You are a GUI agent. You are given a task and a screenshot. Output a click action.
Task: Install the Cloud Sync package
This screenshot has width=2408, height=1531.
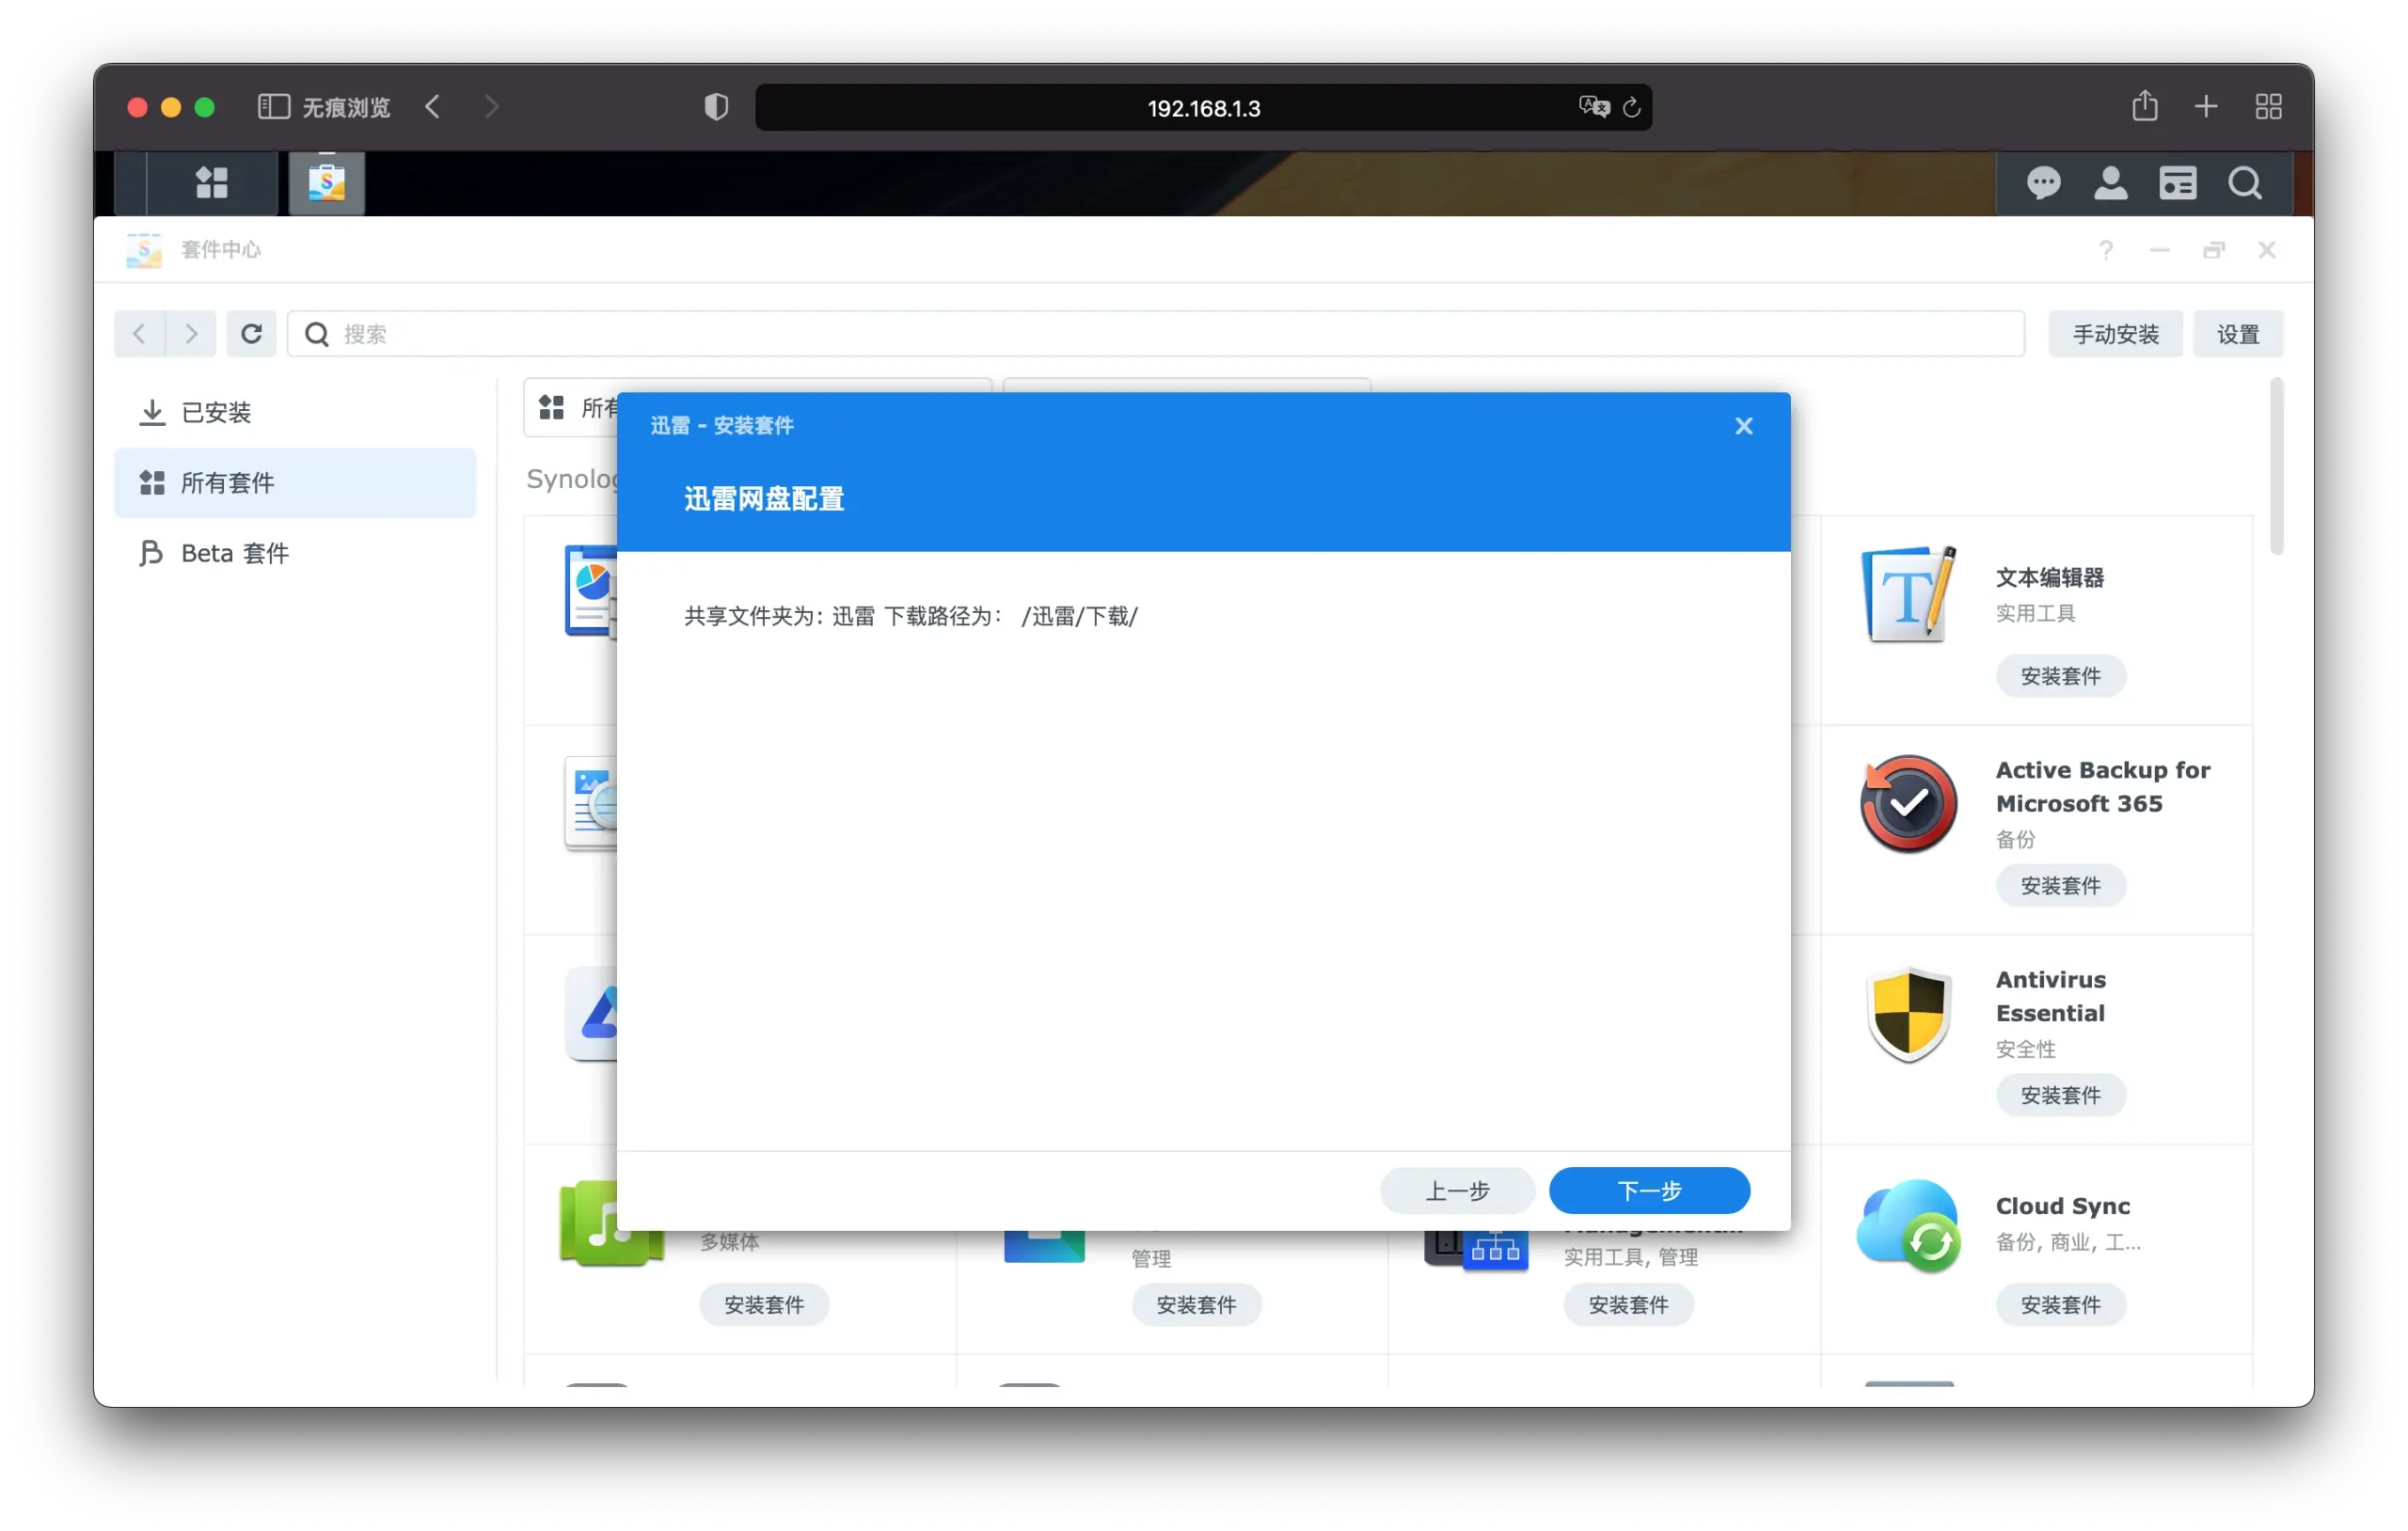pos(2060,1305)
